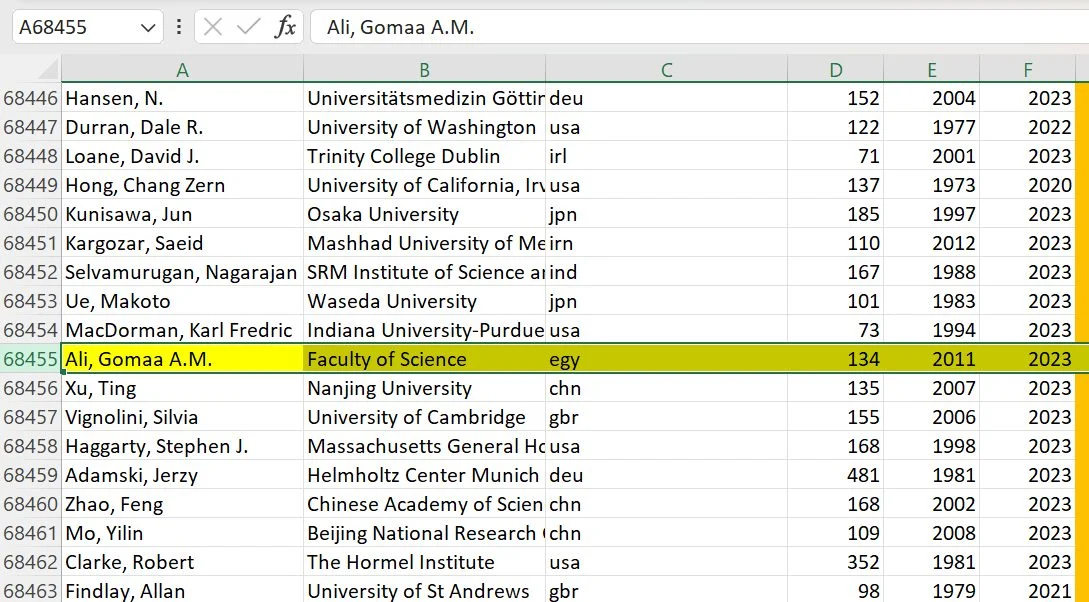
Task: Select the yellow highlighted cell Ali, Gomaa A.M.
Action: pos(182,359)
